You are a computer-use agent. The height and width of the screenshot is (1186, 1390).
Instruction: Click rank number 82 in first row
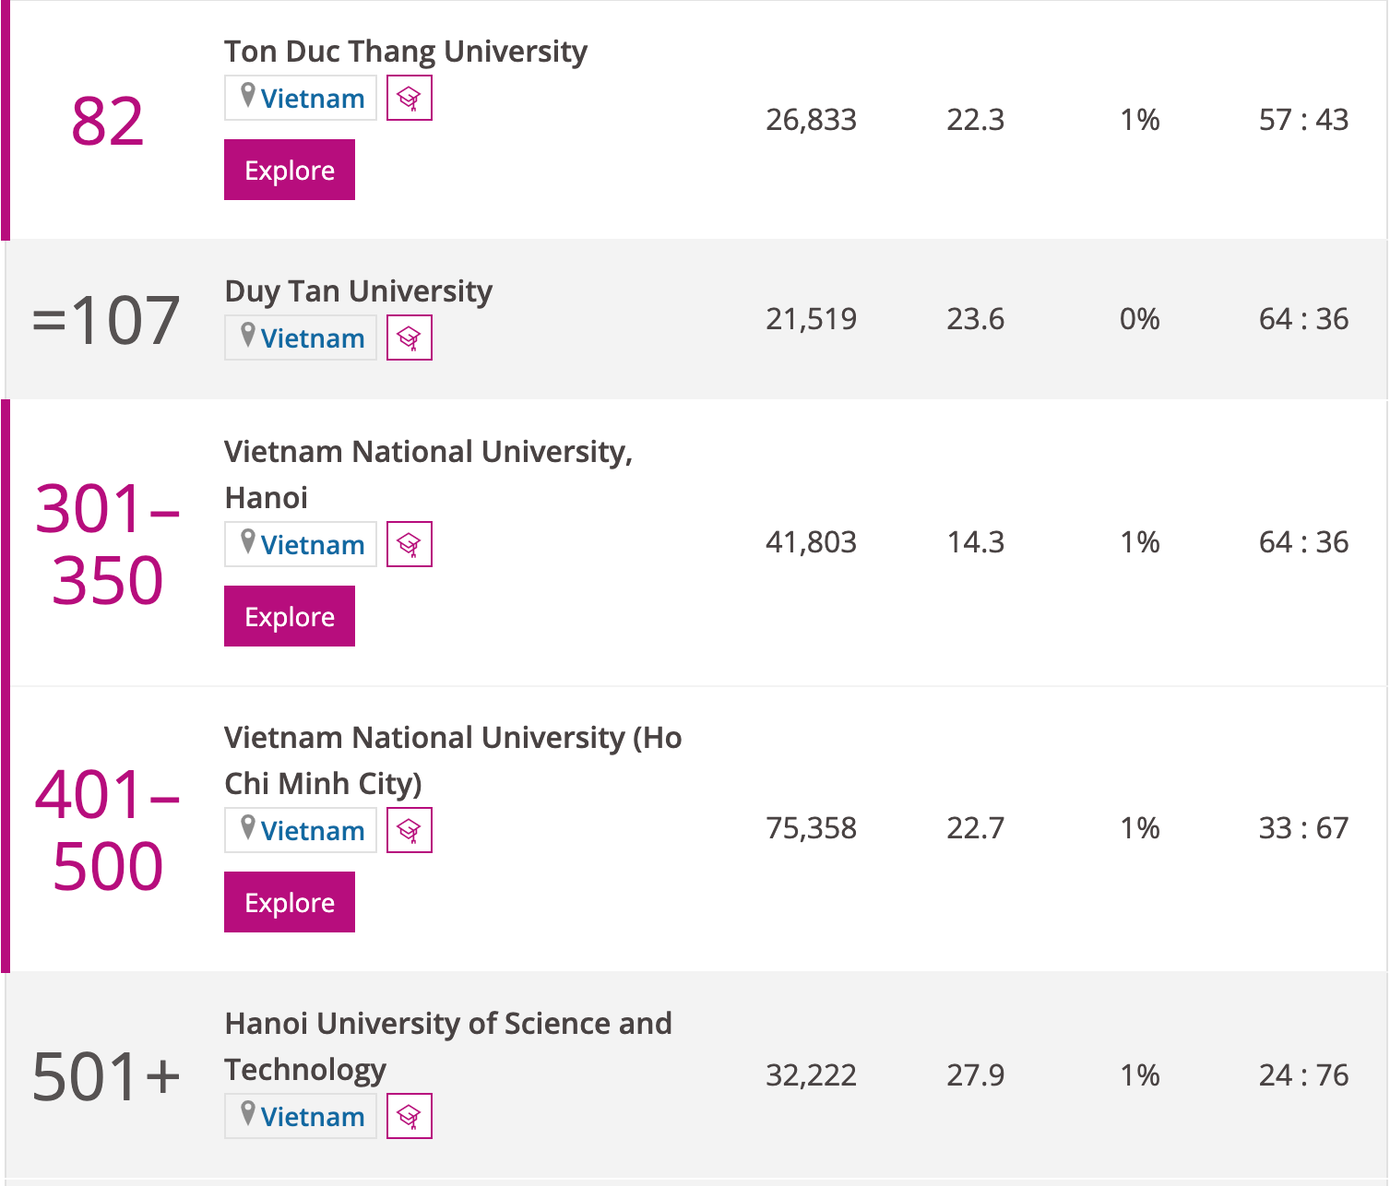pos(107,122)
